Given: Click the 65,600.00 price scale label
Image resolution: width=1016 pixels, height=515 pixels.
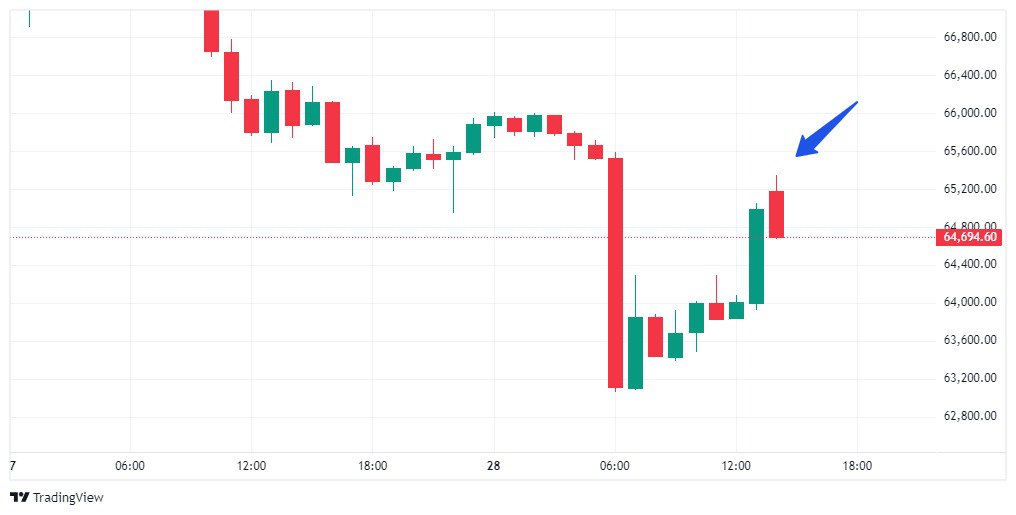Looking at the screenshot, I should [969, 151].
